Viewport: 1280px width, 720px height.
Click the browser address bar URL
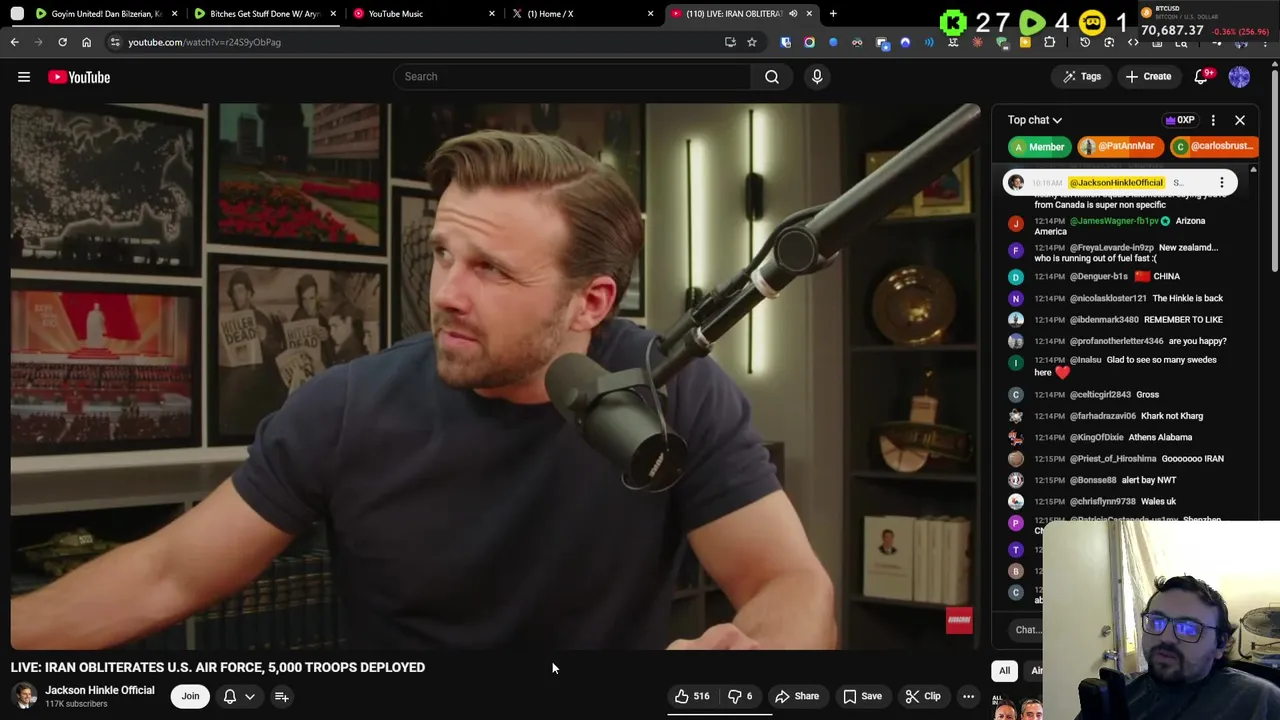tap(204, 42)
